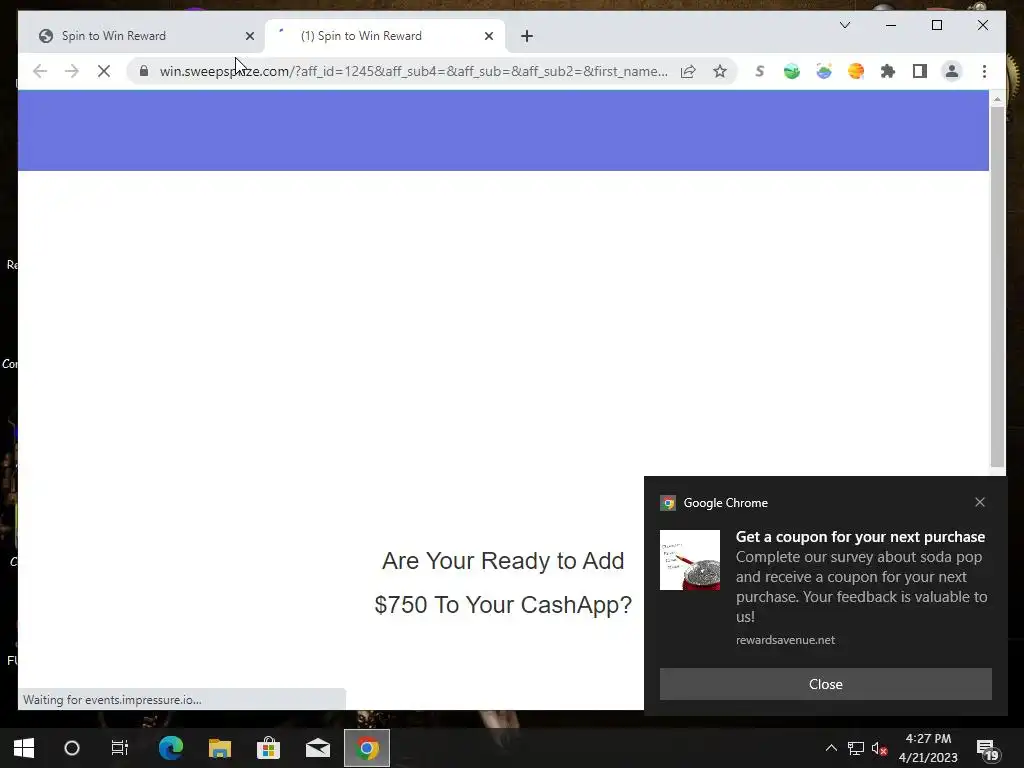Click the "$750 To Your CashApp?" text
Screen dimensions: 1024x768
point(503,605)
